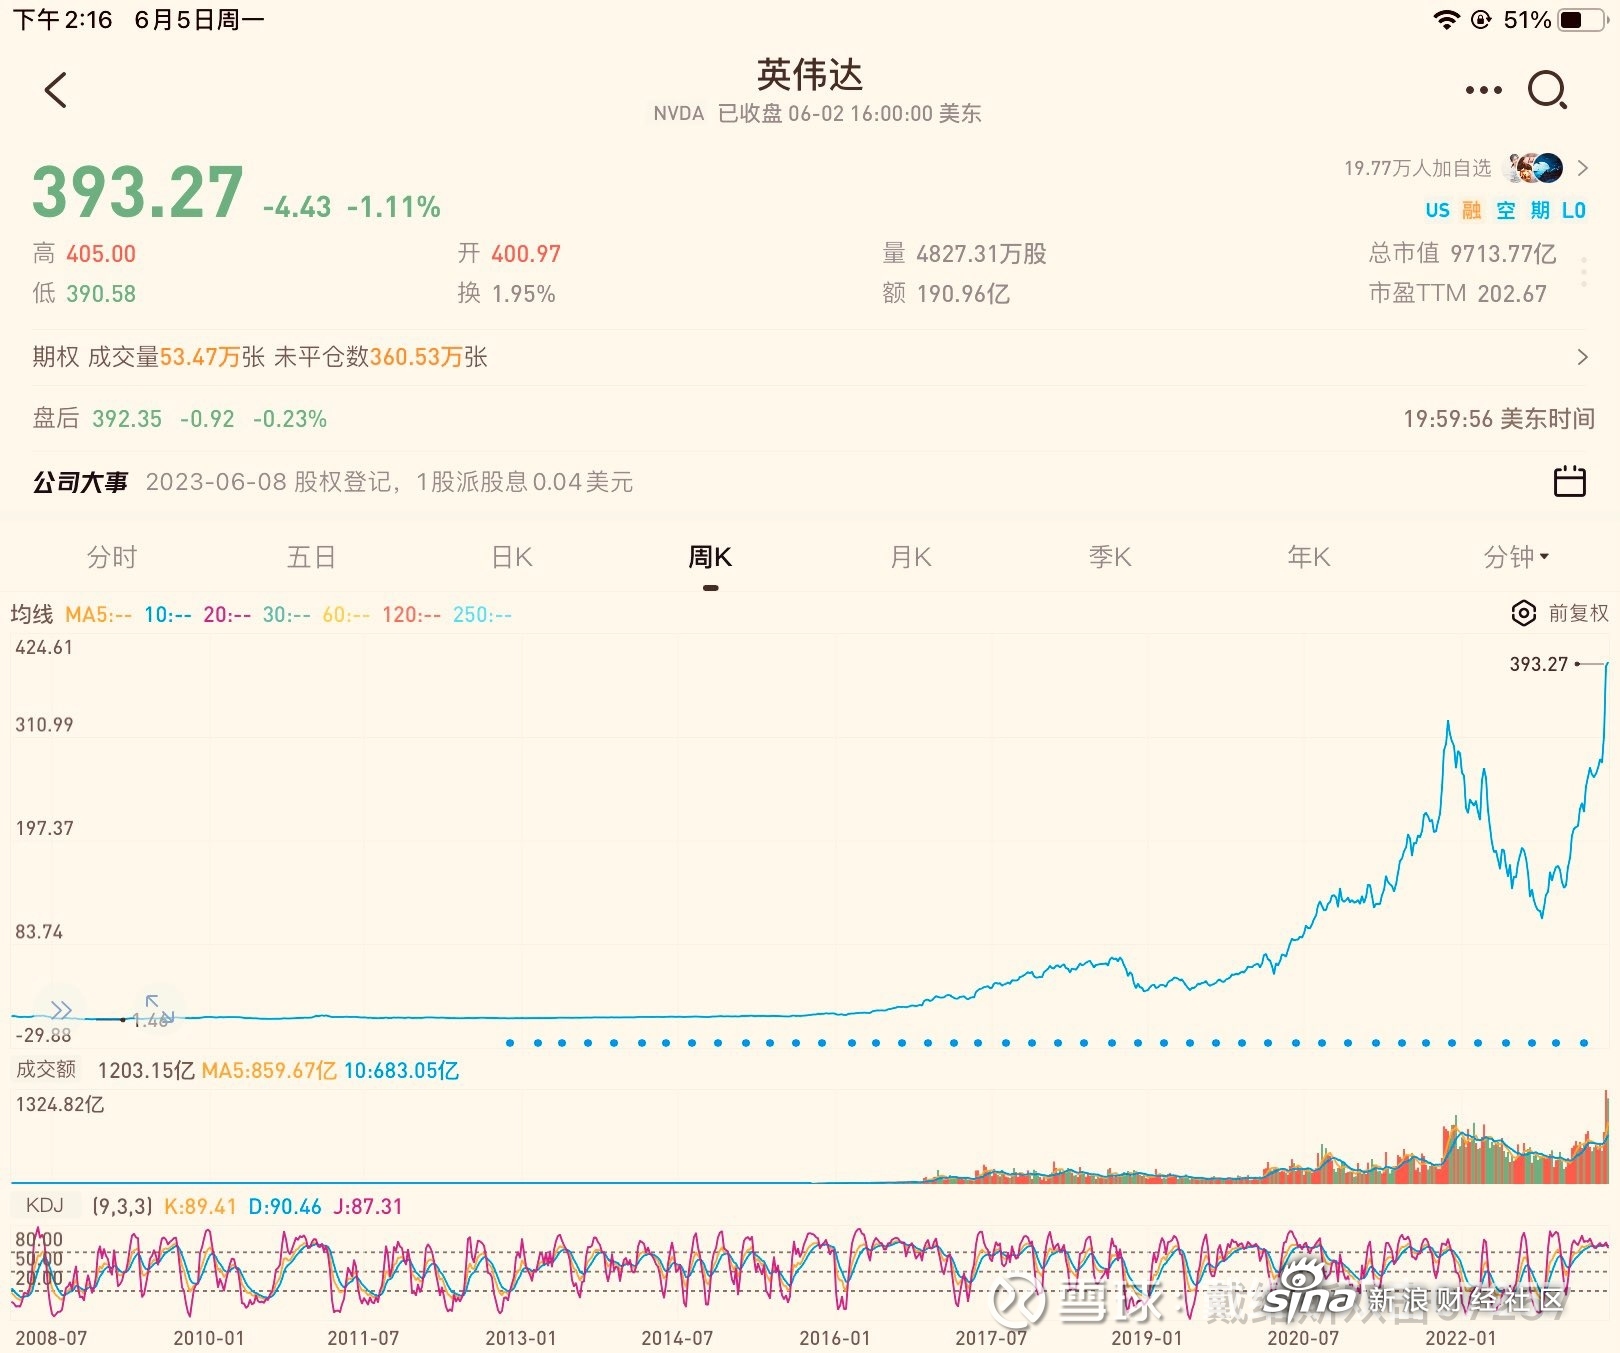Tap the J:87.31 KDJ value
This screenshot has width=1620, height=1353.
coord(368,1206)
